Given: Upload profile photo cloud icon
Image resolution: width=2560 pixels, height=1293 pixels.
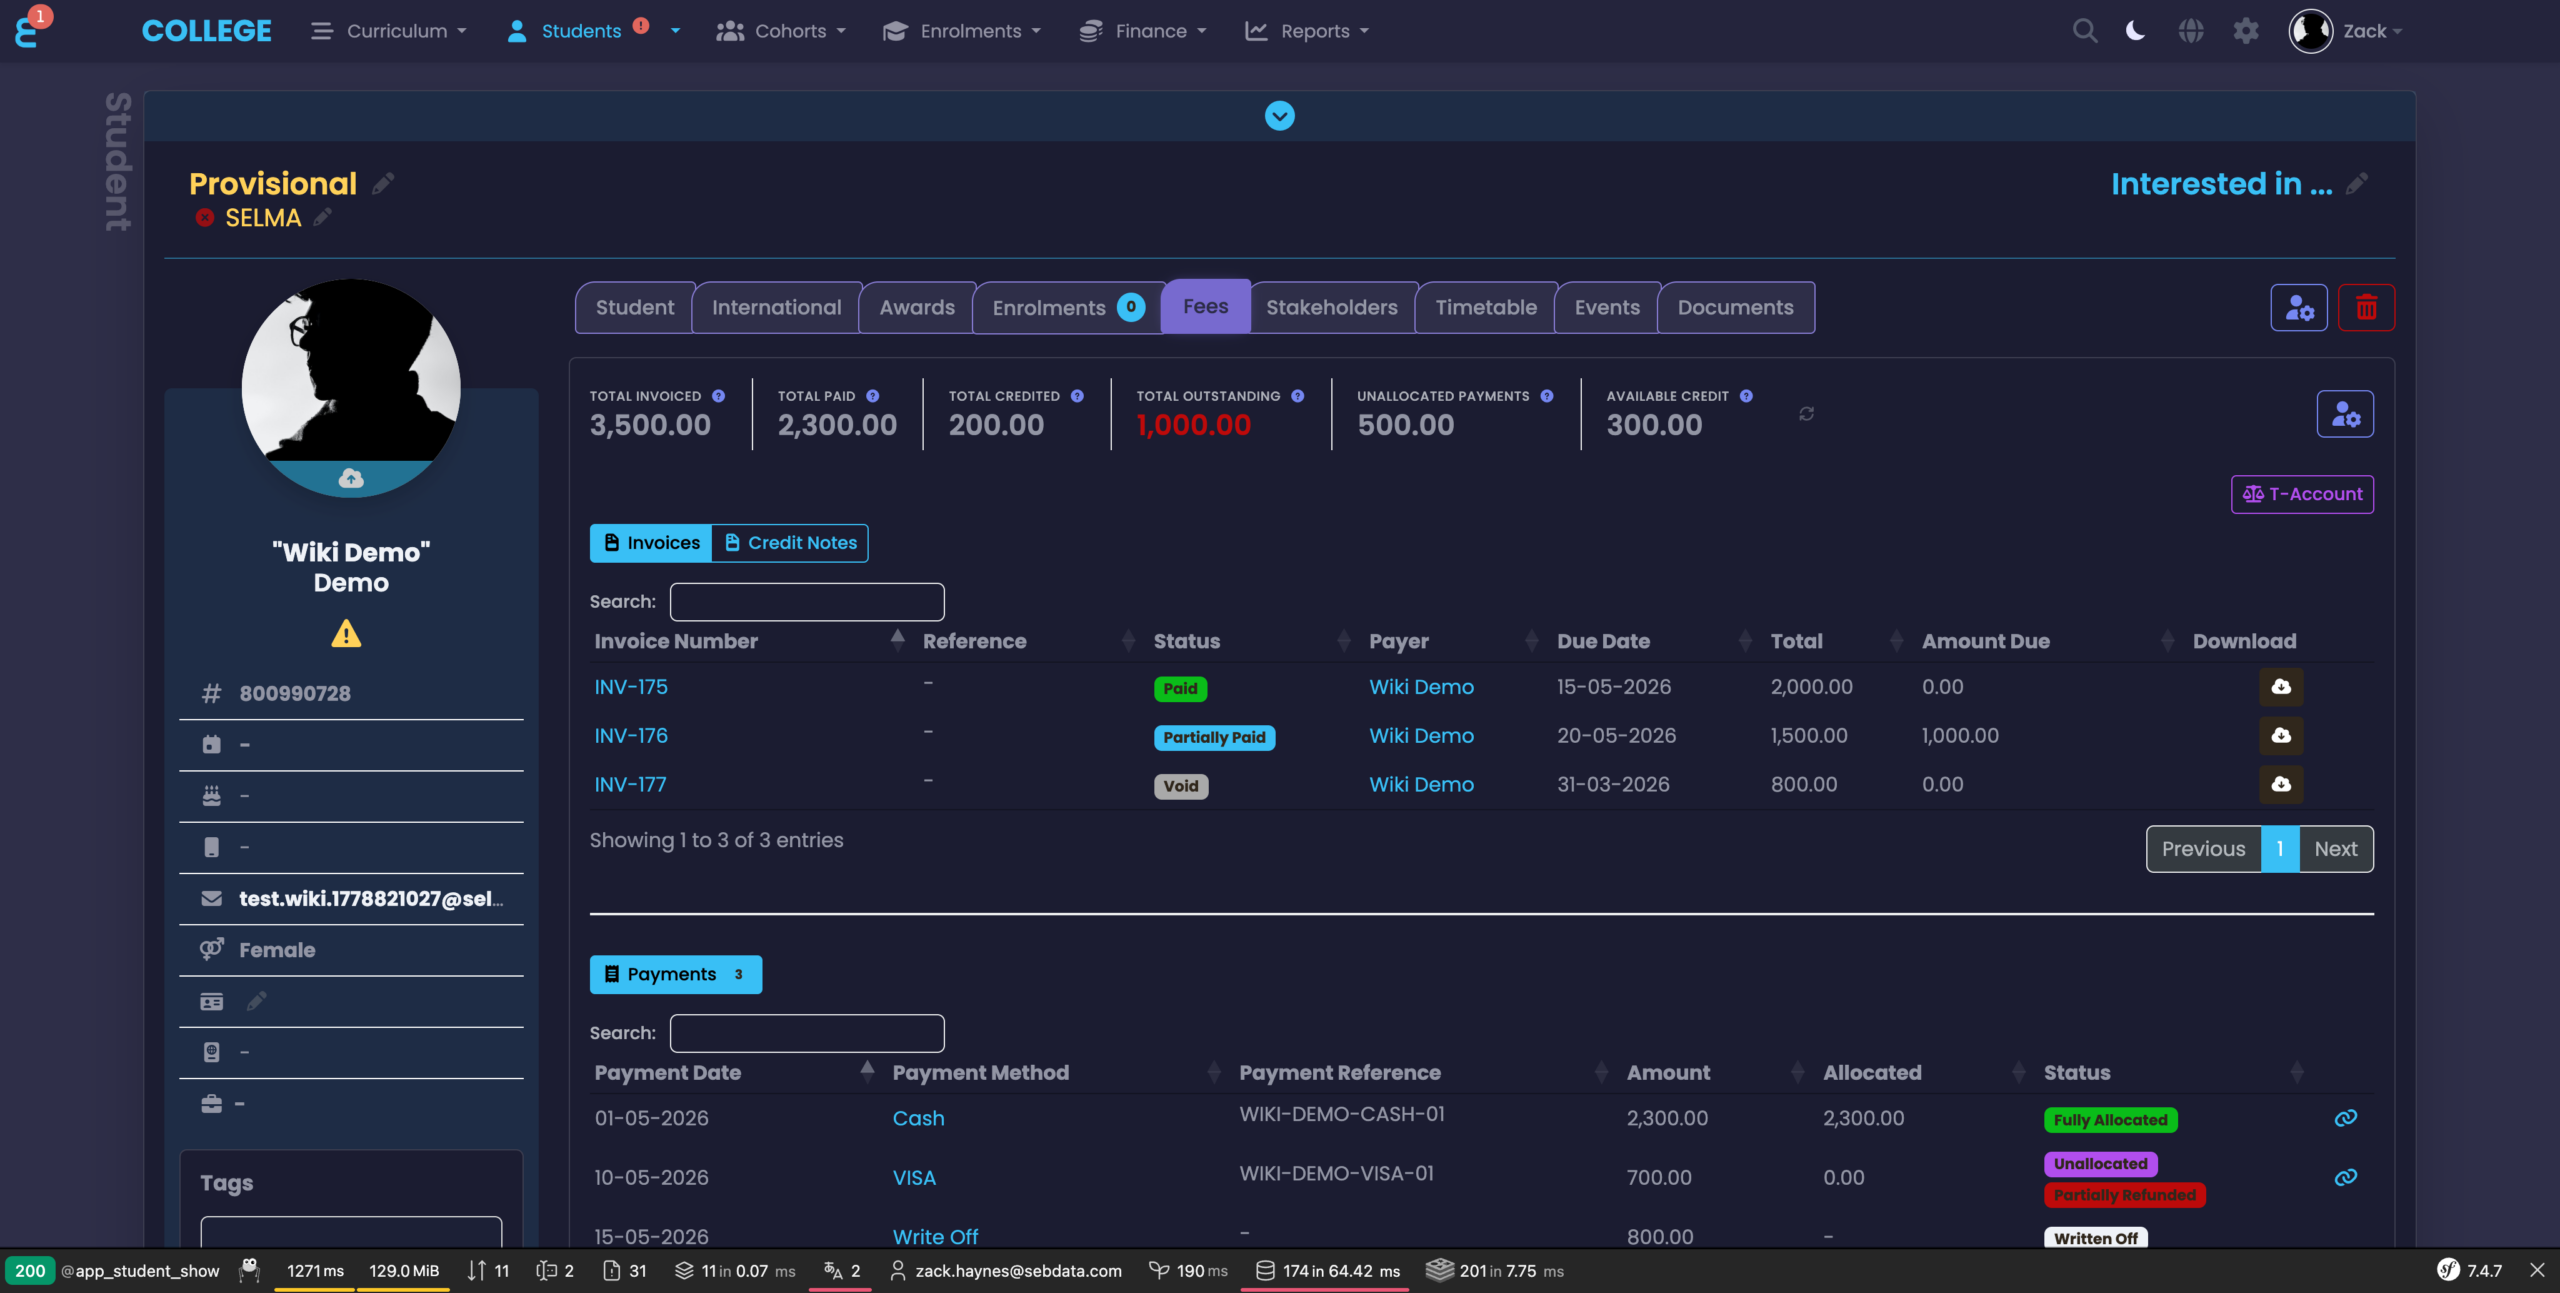Looking at the screenshot, I should point(351,478).
